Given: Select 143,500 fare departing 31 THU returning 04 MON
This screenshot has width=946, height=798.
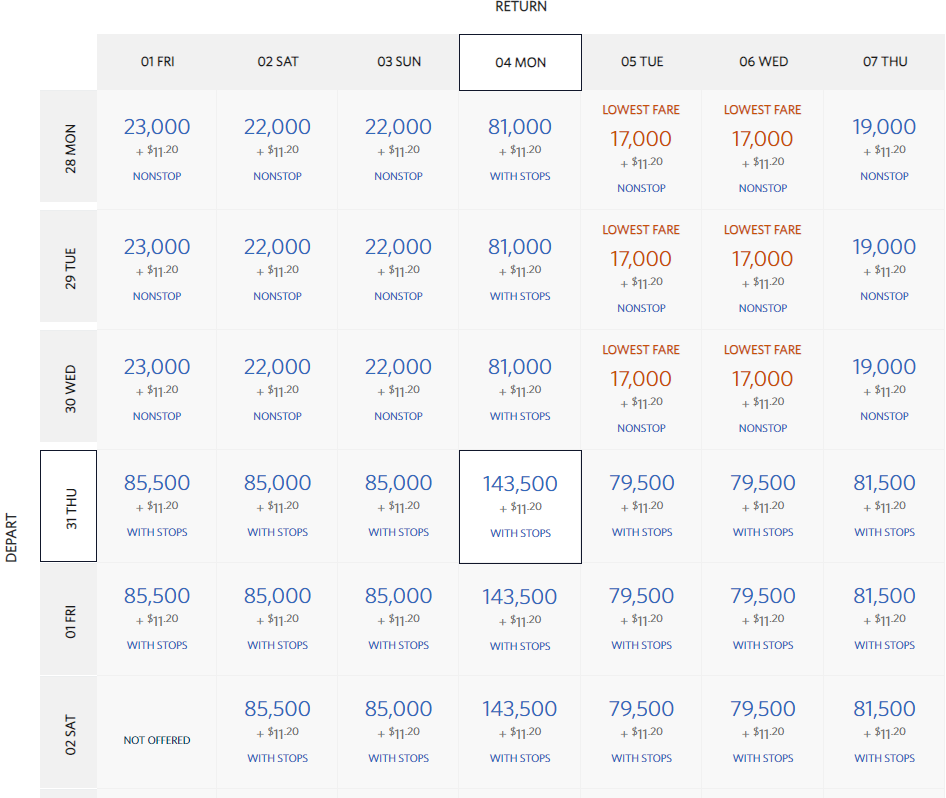Looking at the screenshot, I should (x=520, y=506).
